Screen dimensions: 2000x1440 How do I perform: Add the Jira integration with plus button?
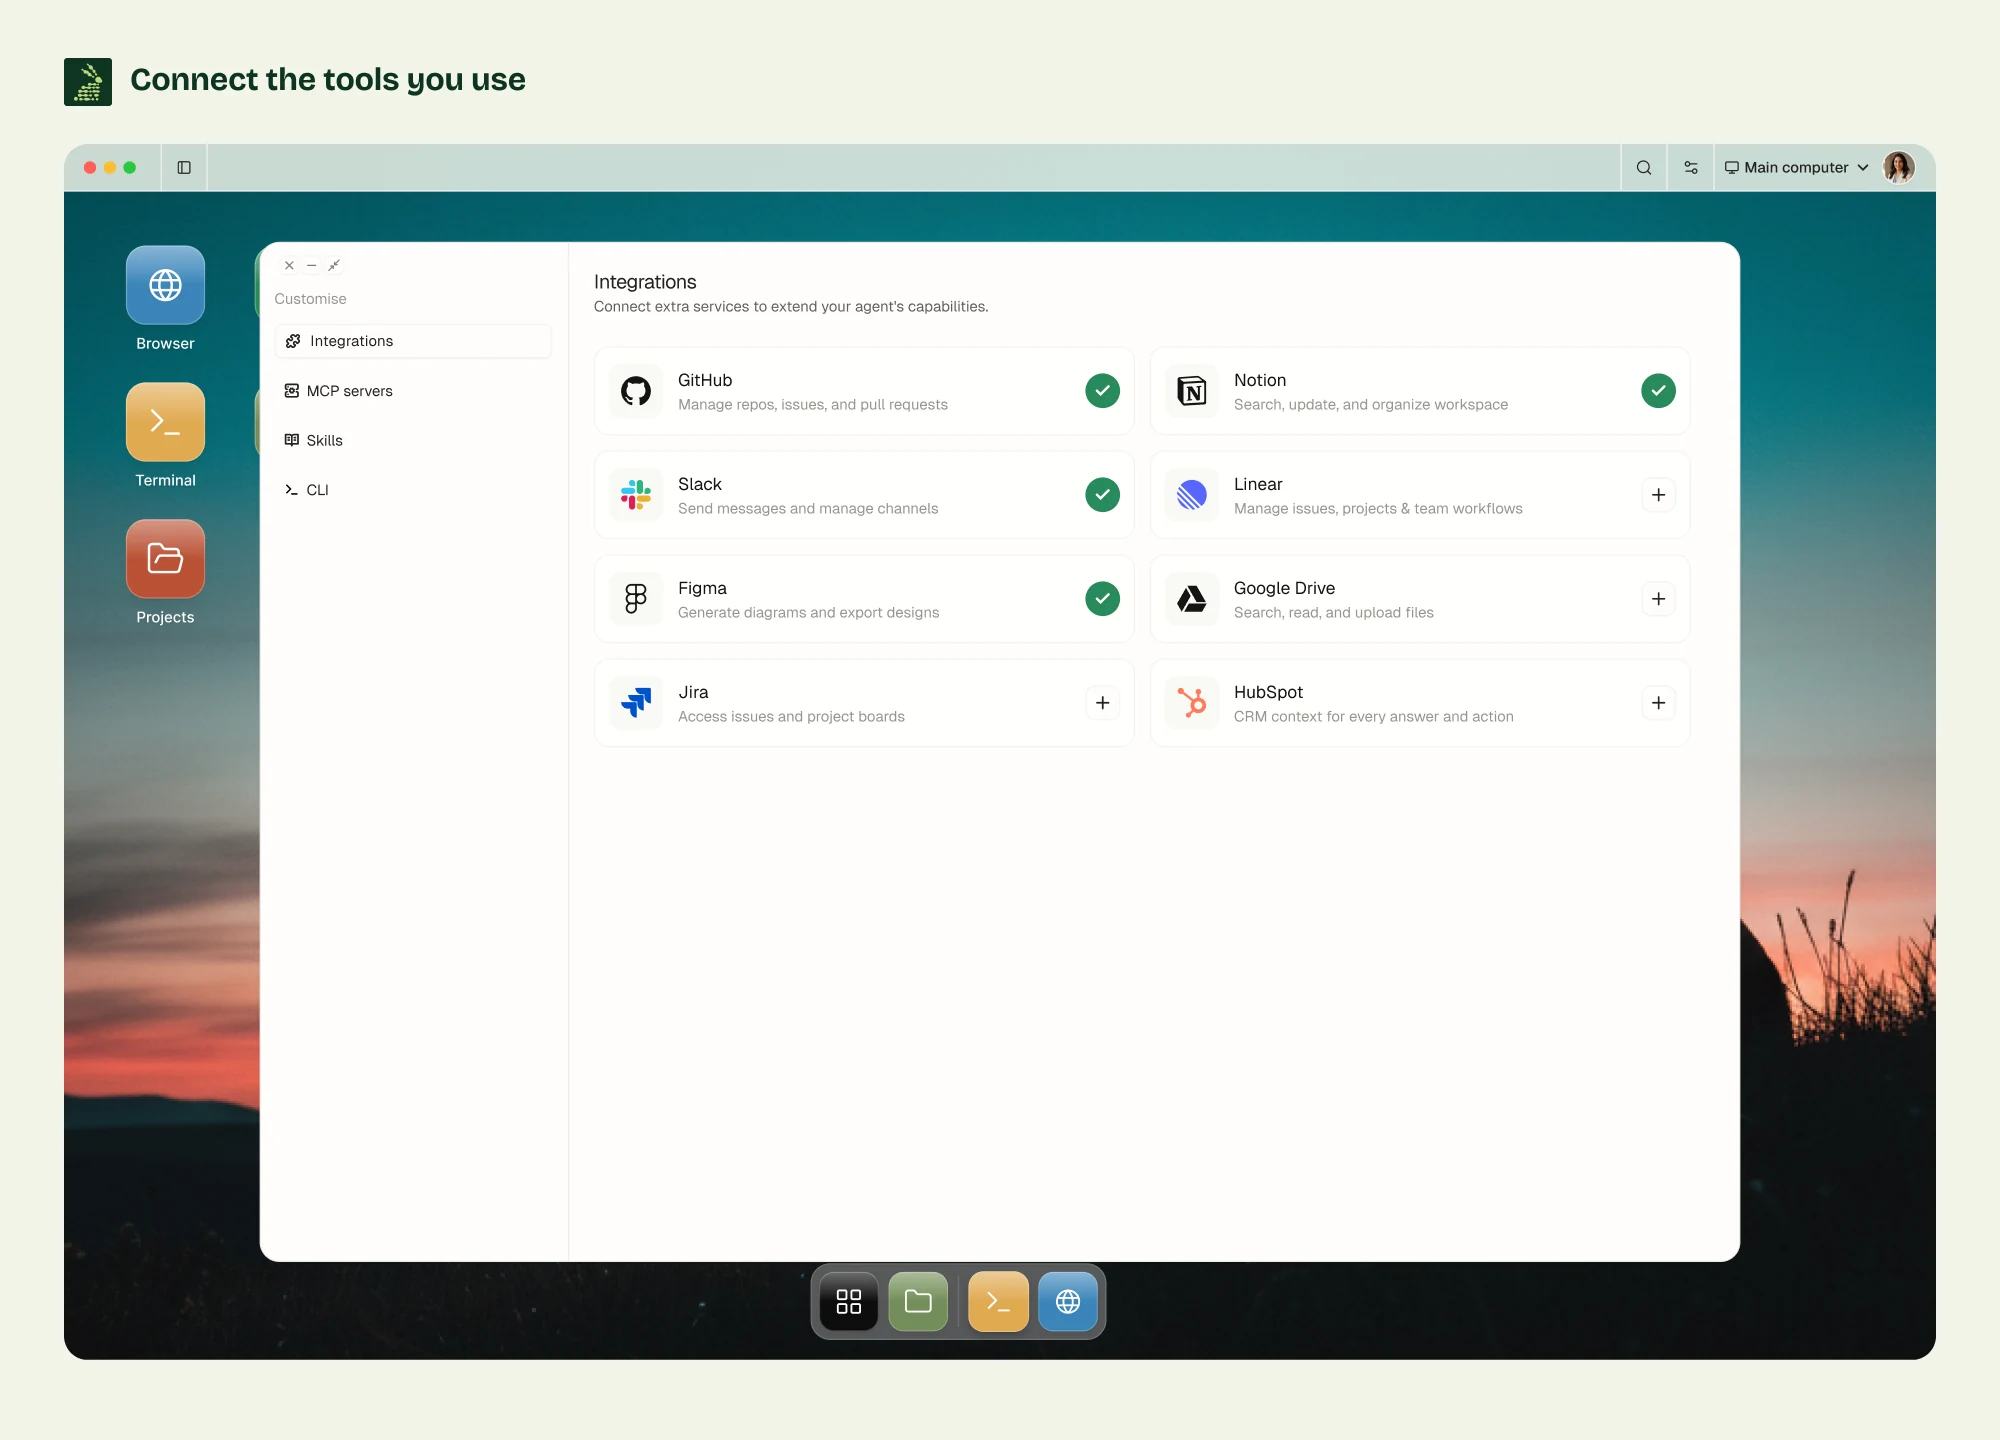tap(1102, 703)
